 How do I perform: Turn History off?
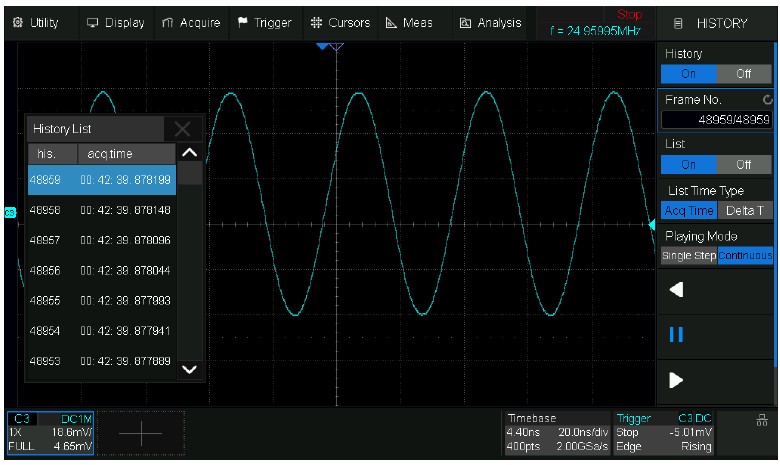coord(743,74)
